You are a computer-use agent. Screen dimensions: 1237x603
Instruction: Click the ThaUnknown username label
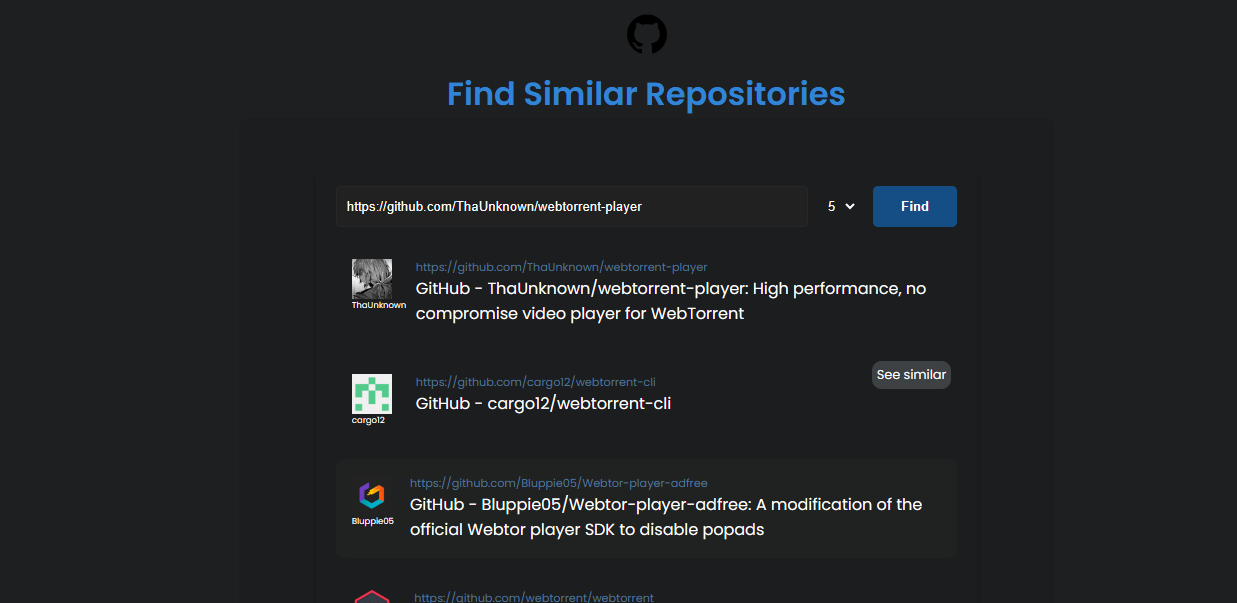(x=379, y=305)
